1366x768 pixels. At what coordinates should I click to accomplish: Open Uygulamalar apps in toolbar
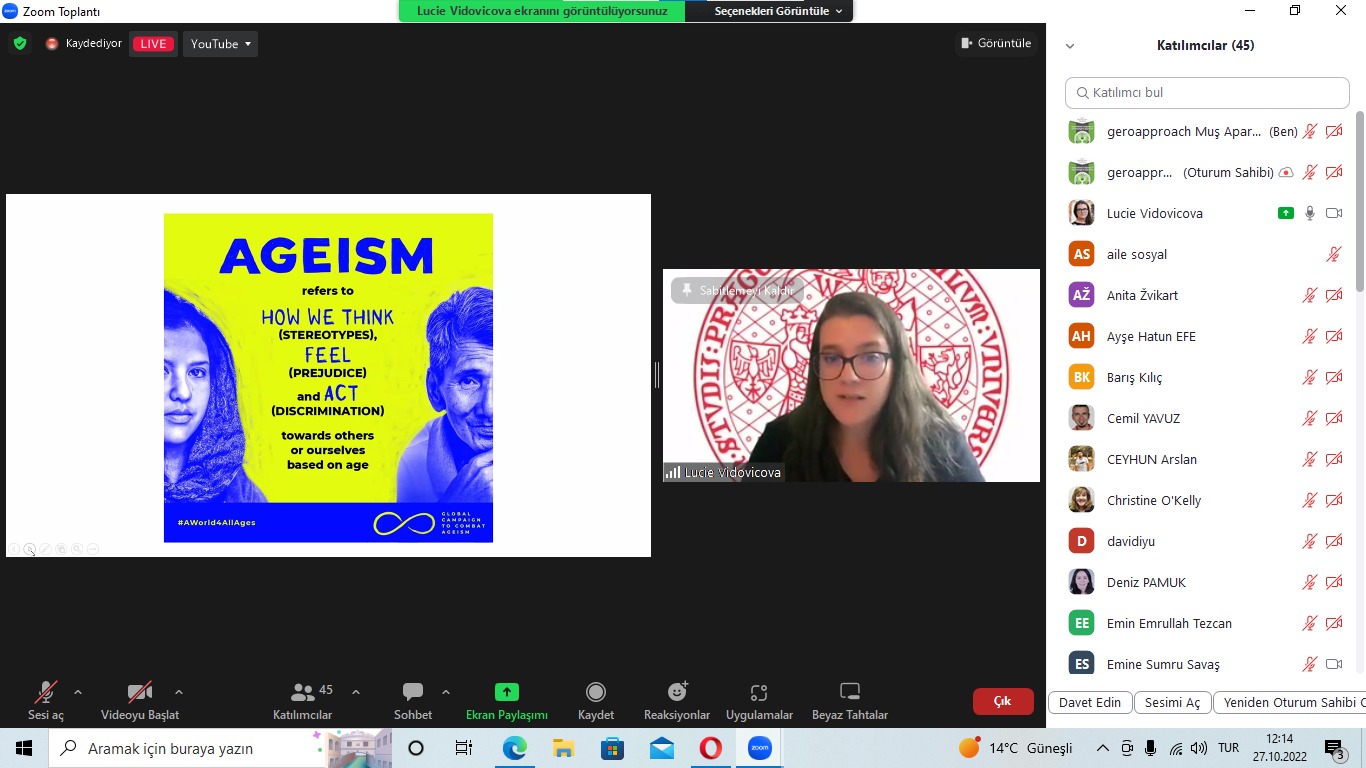(759, 700)
